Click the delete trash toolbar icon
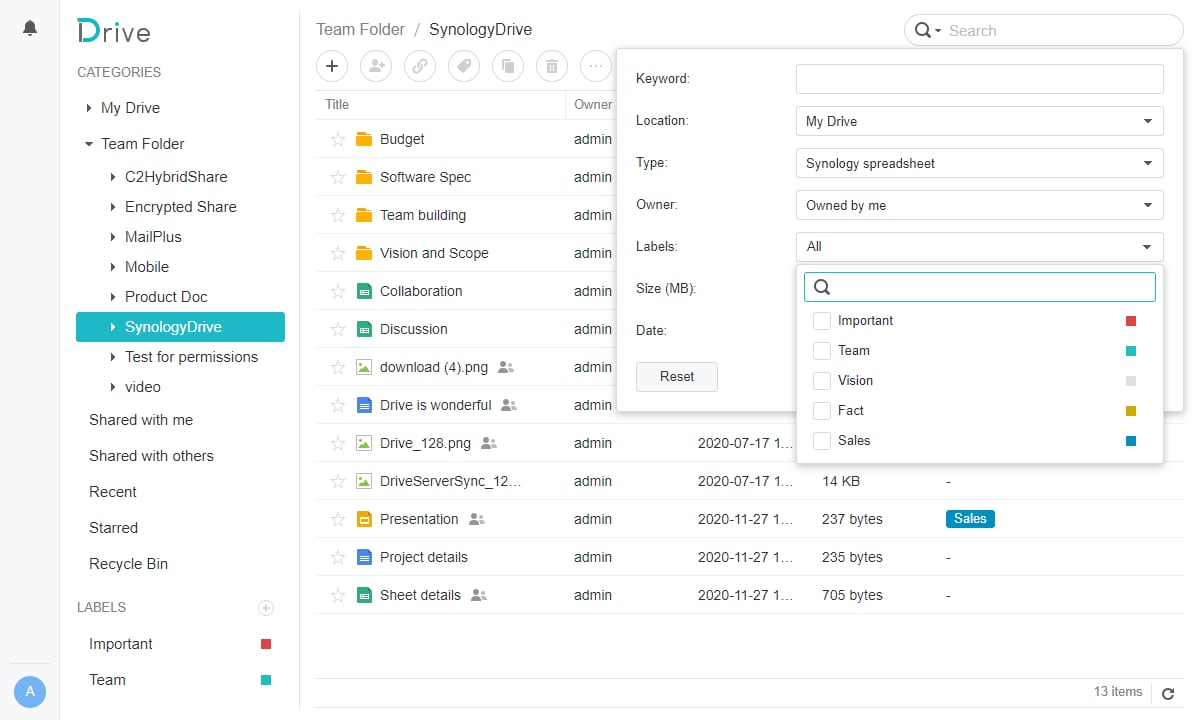Screen dimensions: 1200x720 point(552,66)
